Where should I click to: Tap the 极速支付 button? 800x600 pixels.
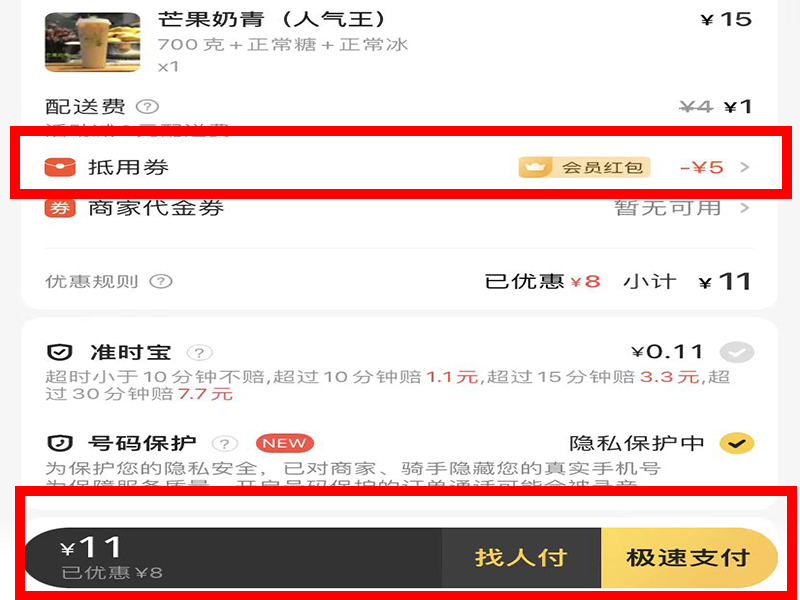[689, 558]
